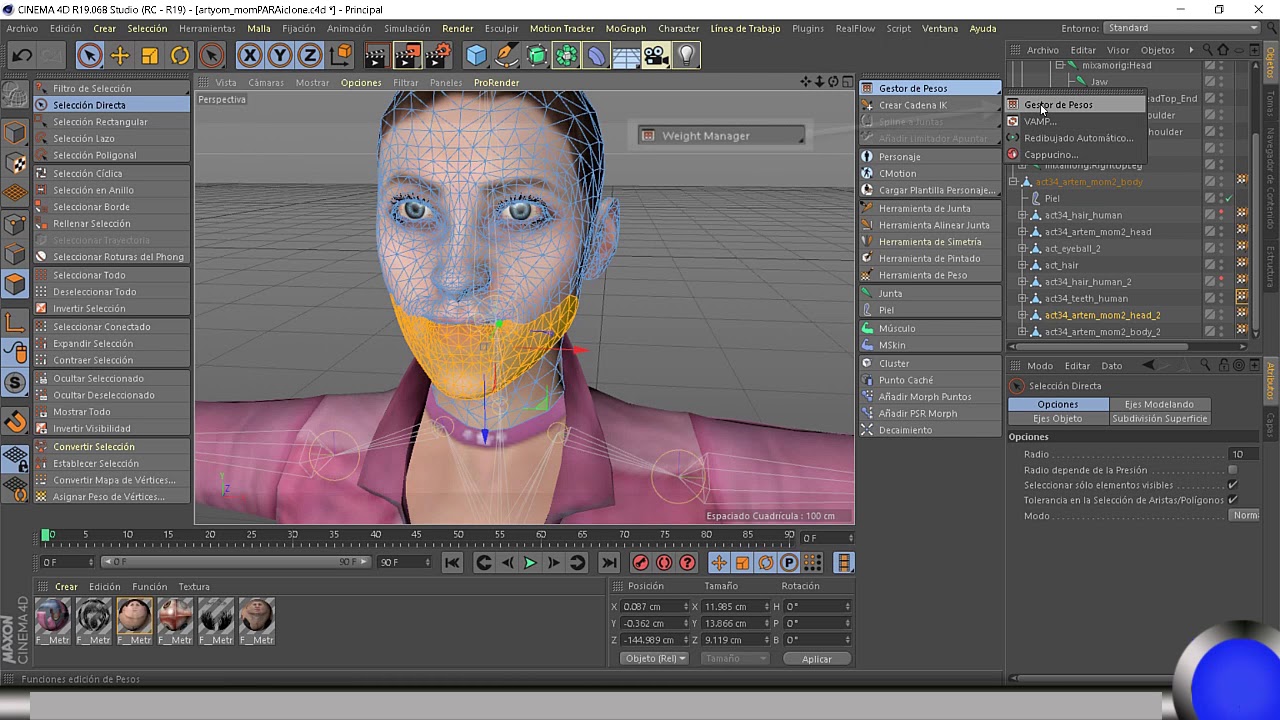The image size is (1280, 720).
Task: Click the green MoGraph cloner icon
Action: click(566, 56)
